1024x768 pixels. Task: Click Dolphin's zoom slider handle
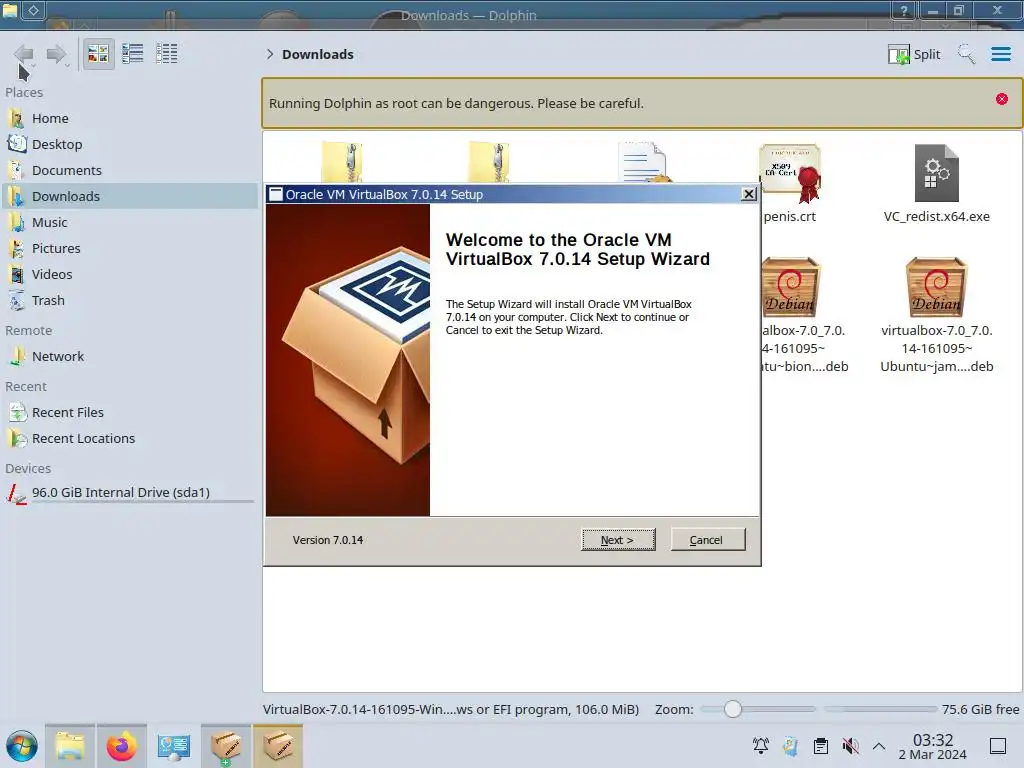coord(733,709)
